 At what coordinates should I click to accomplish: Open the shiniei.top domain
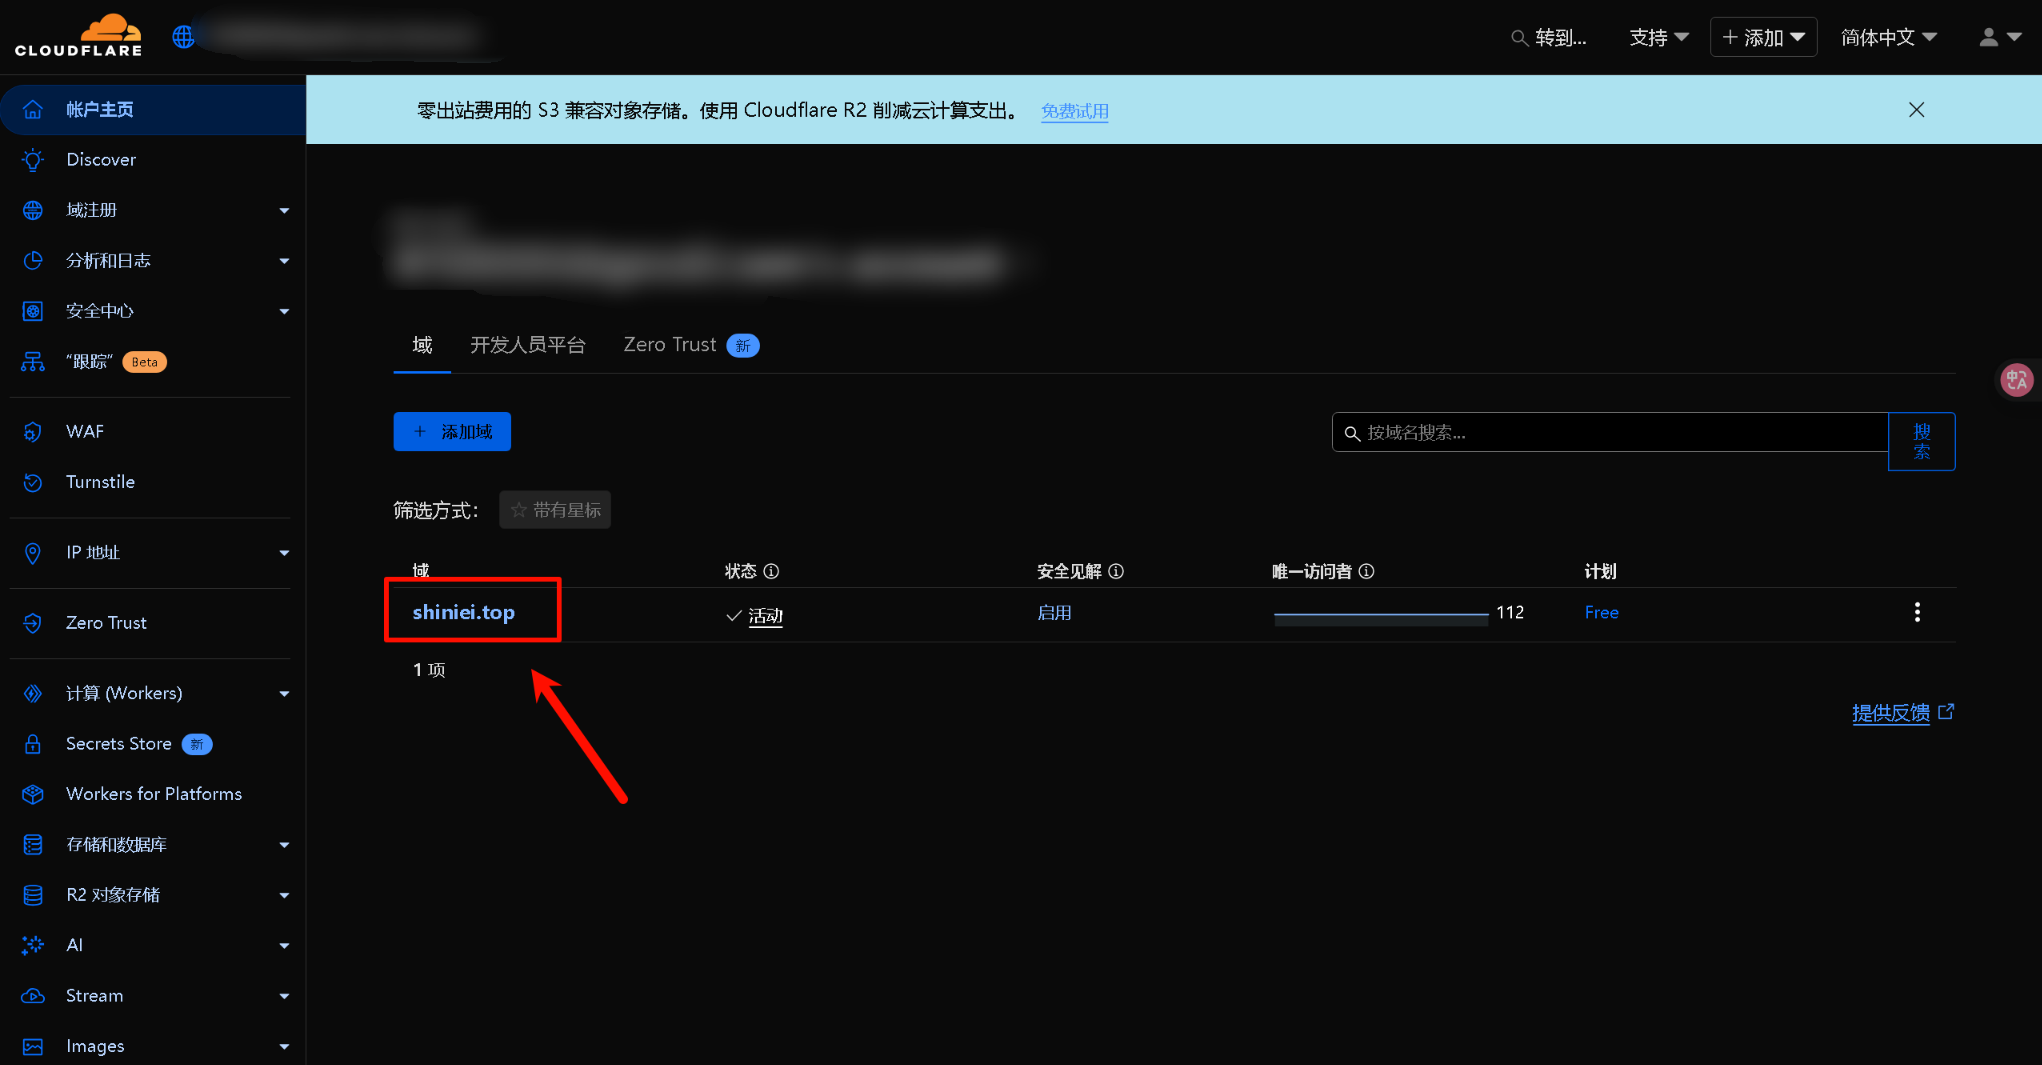pyautogui.click(x=464, y=612)
